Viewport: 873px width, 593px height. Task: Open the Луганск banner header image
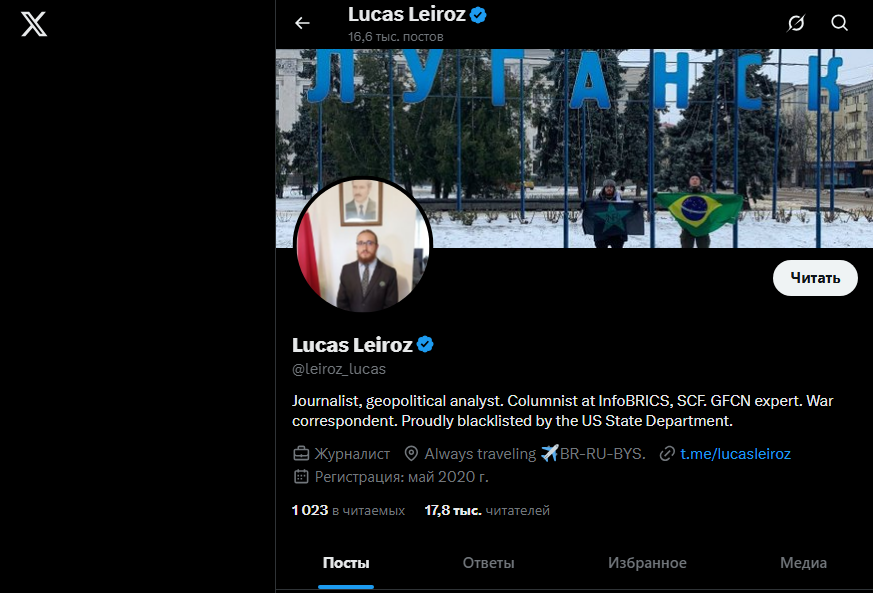(x=574, y=148)
